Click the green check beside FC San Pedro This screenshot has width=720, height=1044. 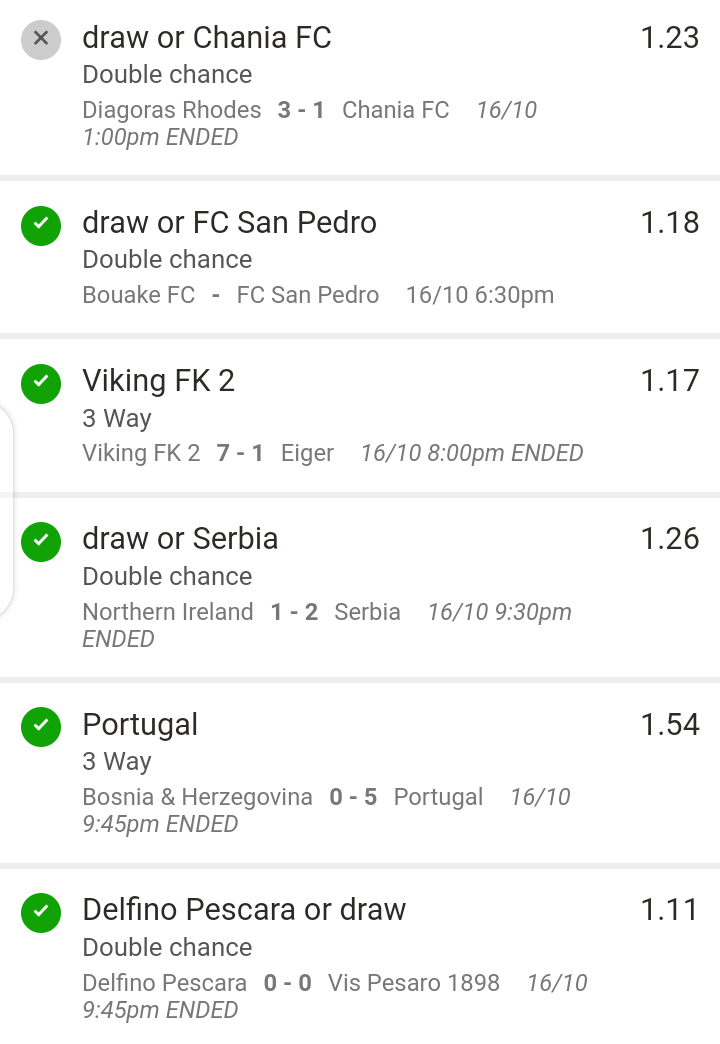pyautogui.click(x=41, y=224)
